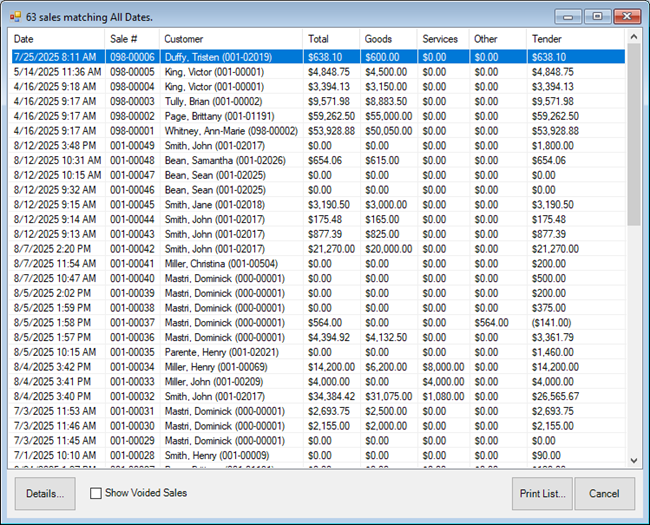This screenshot has width=650, height=525.
Task: Sort by the Customer column header
Action: pyautogui.click(x=231, y=39)
